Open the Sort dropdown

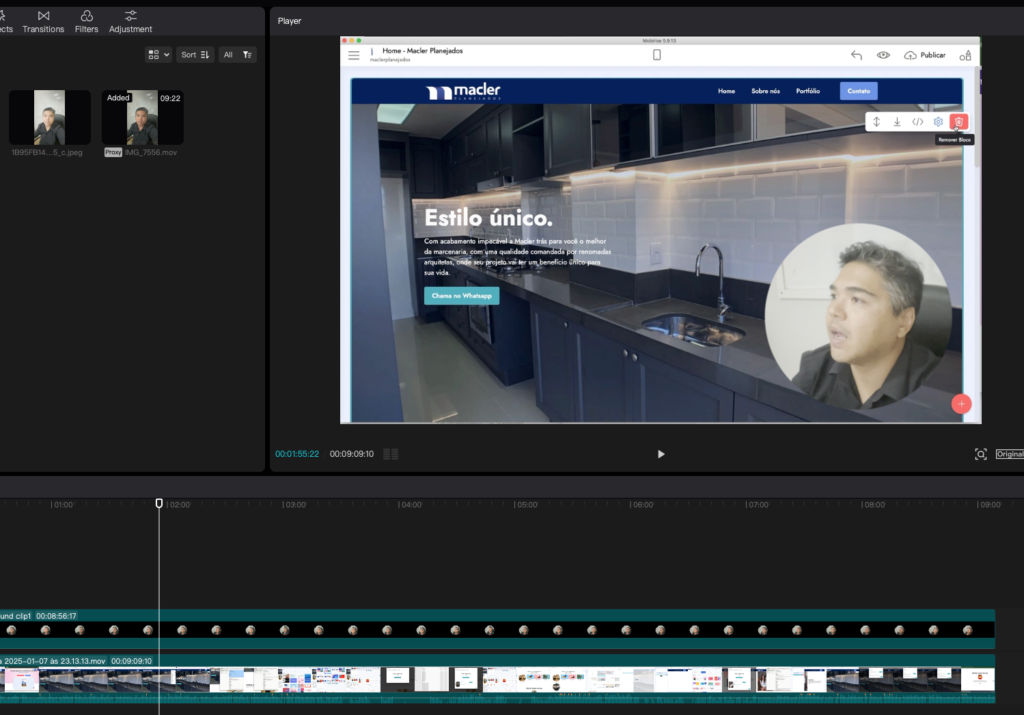click(195, 55)
